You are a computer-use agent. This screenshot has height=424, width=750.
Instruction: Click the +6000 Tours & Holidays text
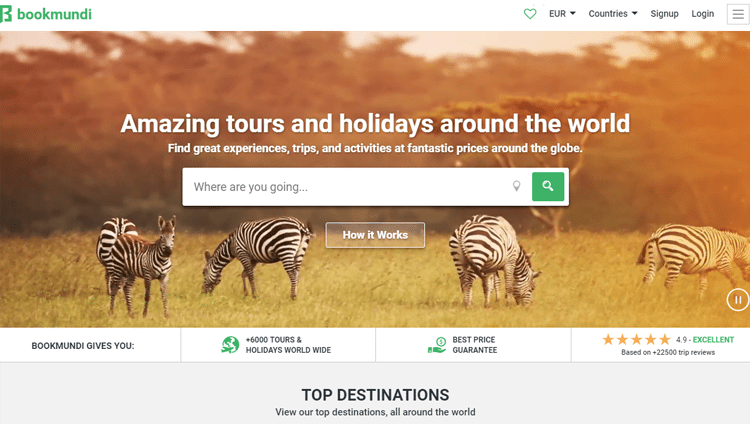pos(288,345)
